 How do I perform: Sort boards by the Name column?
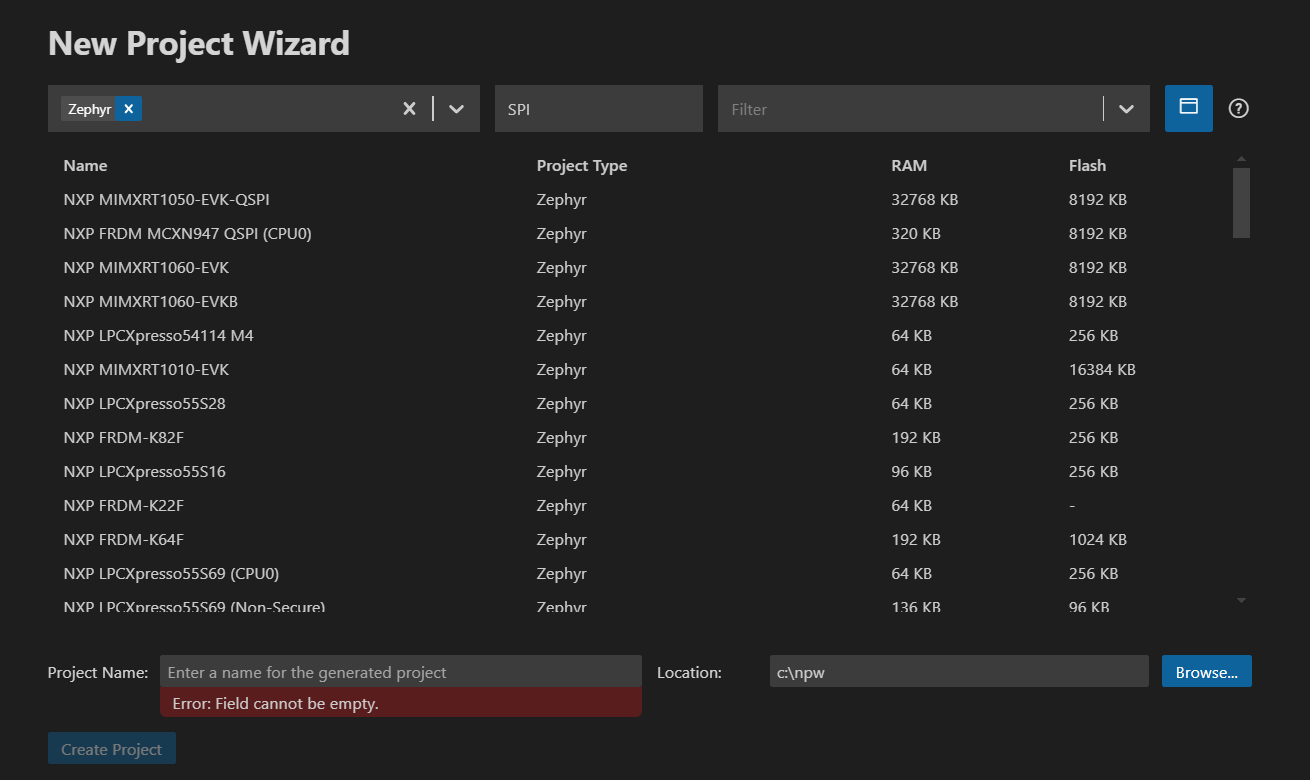[85, 165]
